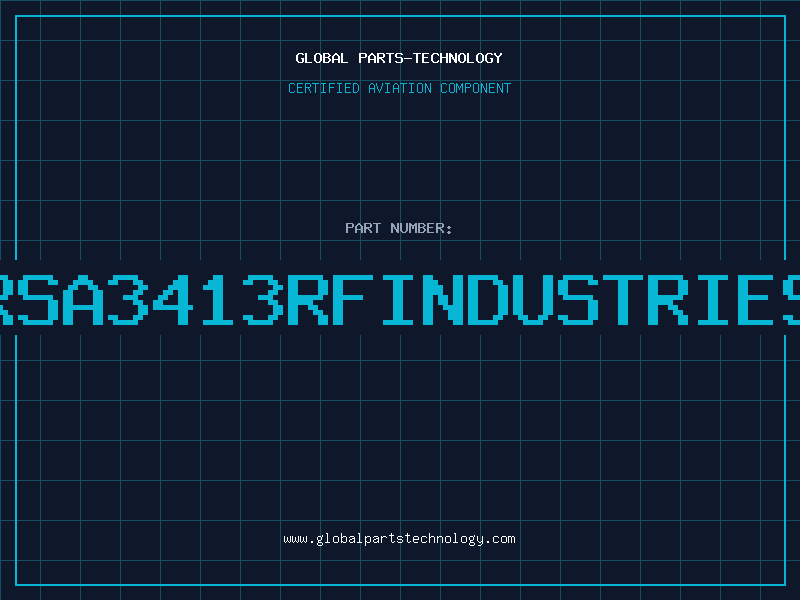This screenshot has height=600, width=800.
Task: Click the large part number RSA3413RFINDUSTRIES text
Action: click(400, 299)
